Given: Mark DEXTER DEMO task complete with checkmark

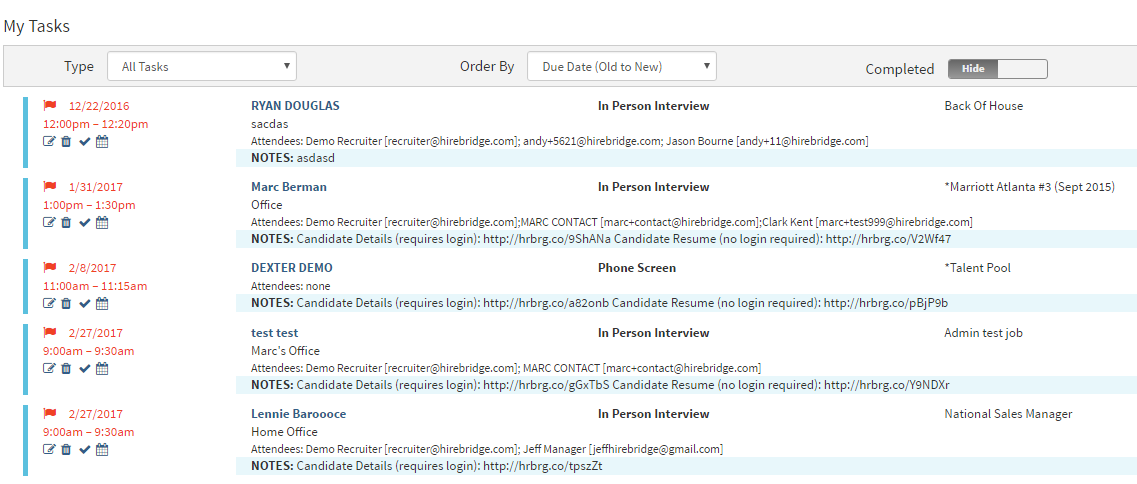Looking at the screenshot, I should [84, 304].
